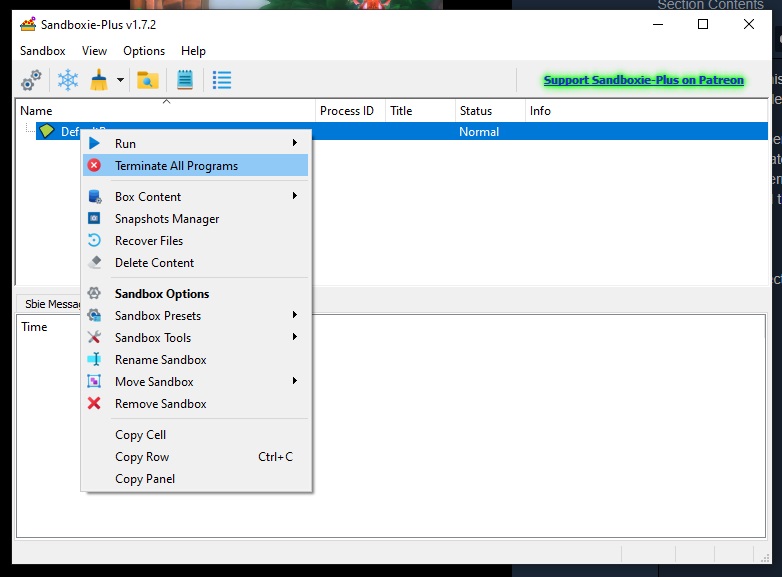Click the bullet list toolbar icon
The image size is (782, 577).
222,80
